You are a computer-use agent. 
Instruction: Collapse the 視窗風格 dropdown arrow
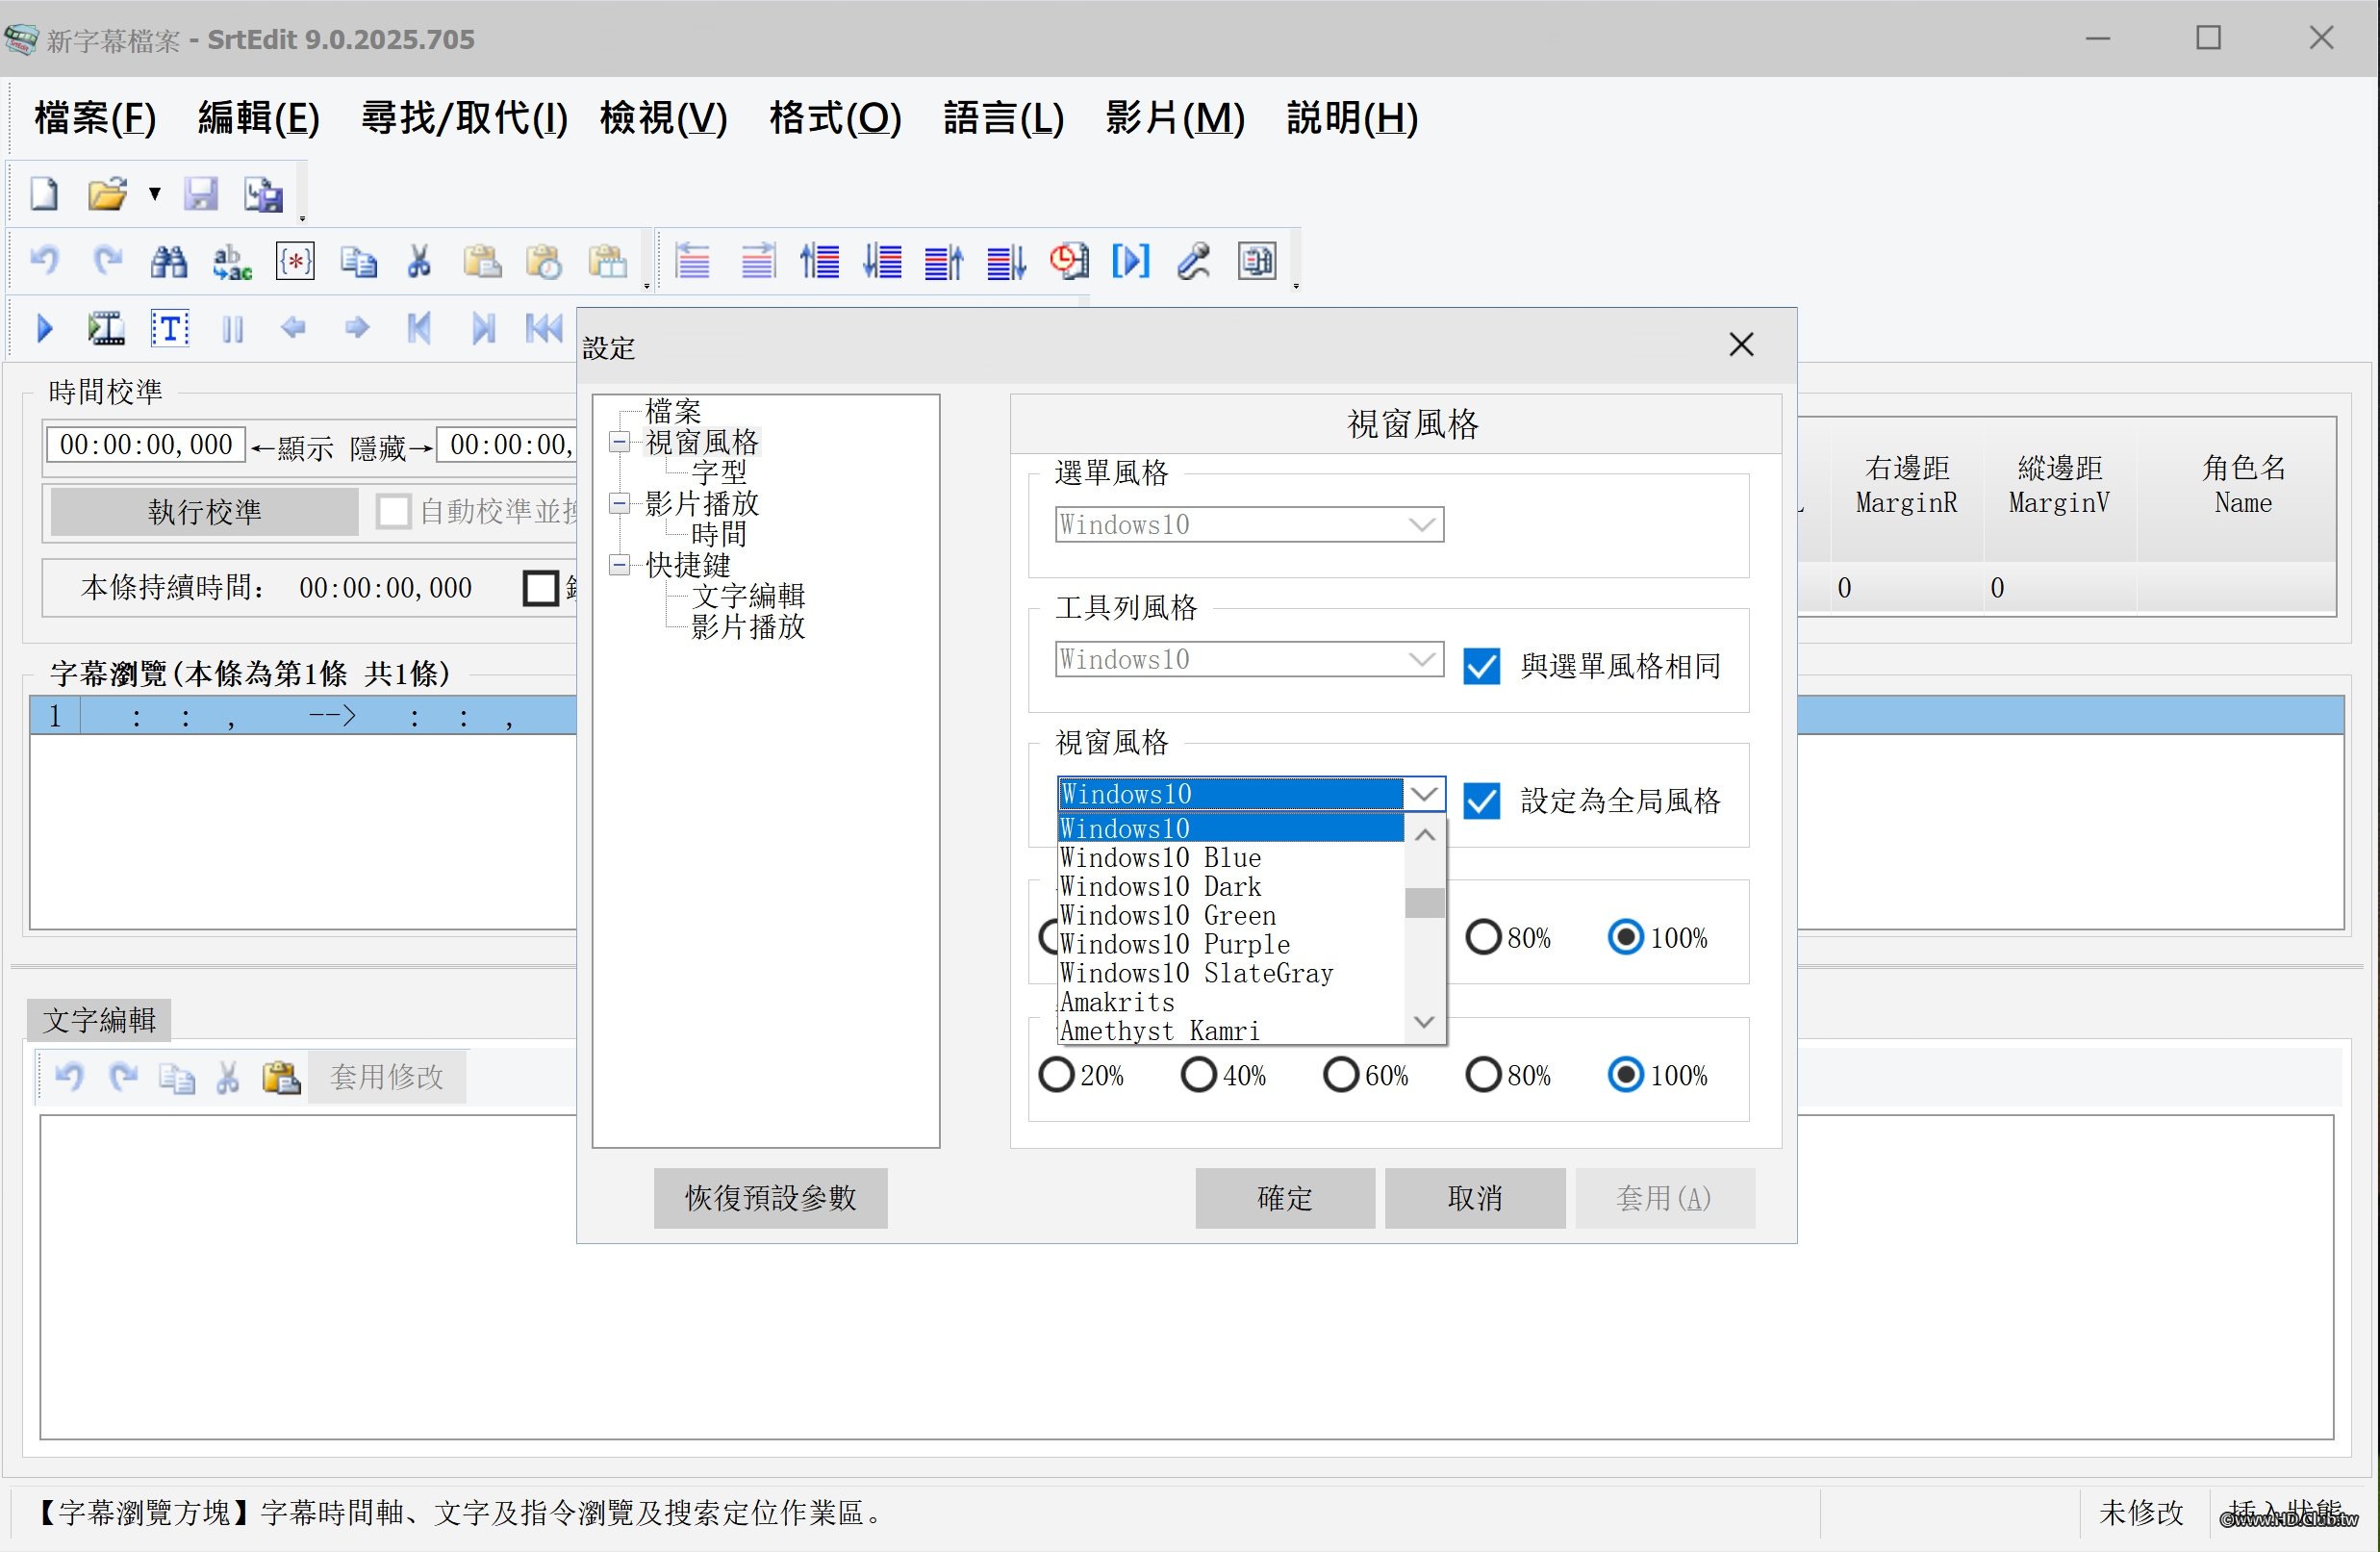point(1424,794)
